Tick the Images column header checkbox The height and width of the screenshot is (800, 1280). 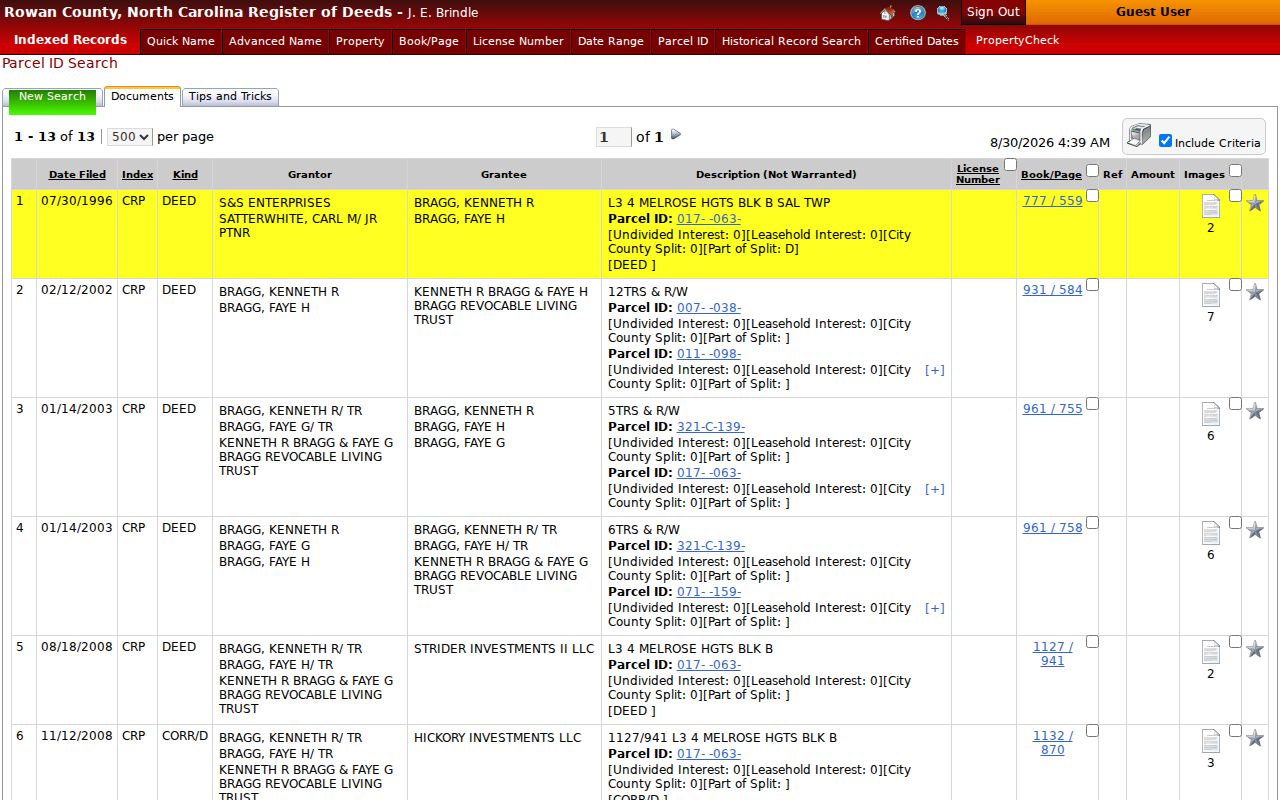[x=1235, y=171]
